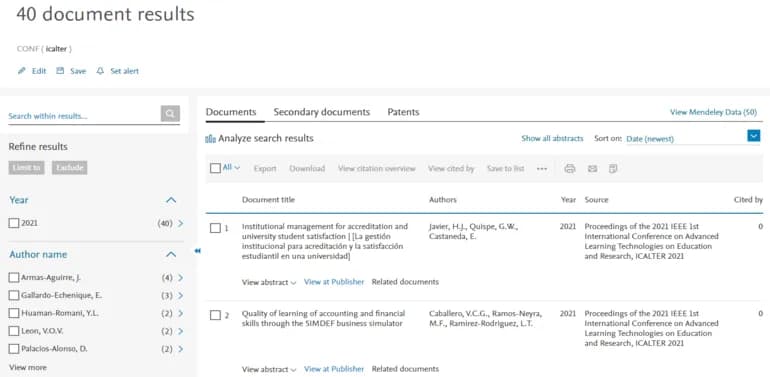Expand View abstract for document 1

tap(269, 282)
